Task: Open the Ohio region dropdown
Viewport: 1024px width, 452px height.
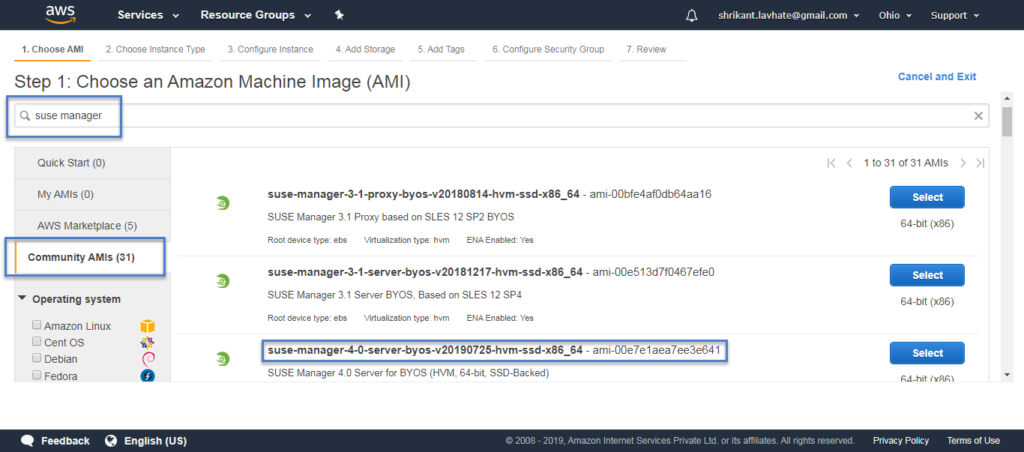Action: pyautogui.click(x=895, y=16)
